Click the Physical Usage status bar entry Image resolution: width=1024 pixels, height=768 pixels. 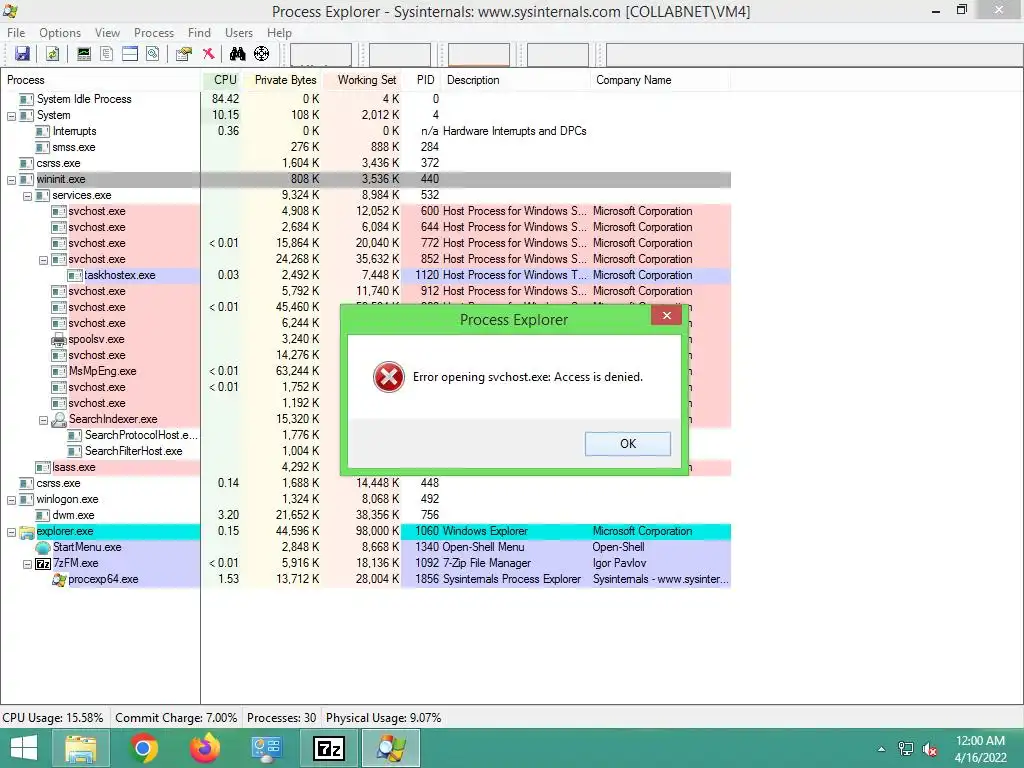pos(383,718)
